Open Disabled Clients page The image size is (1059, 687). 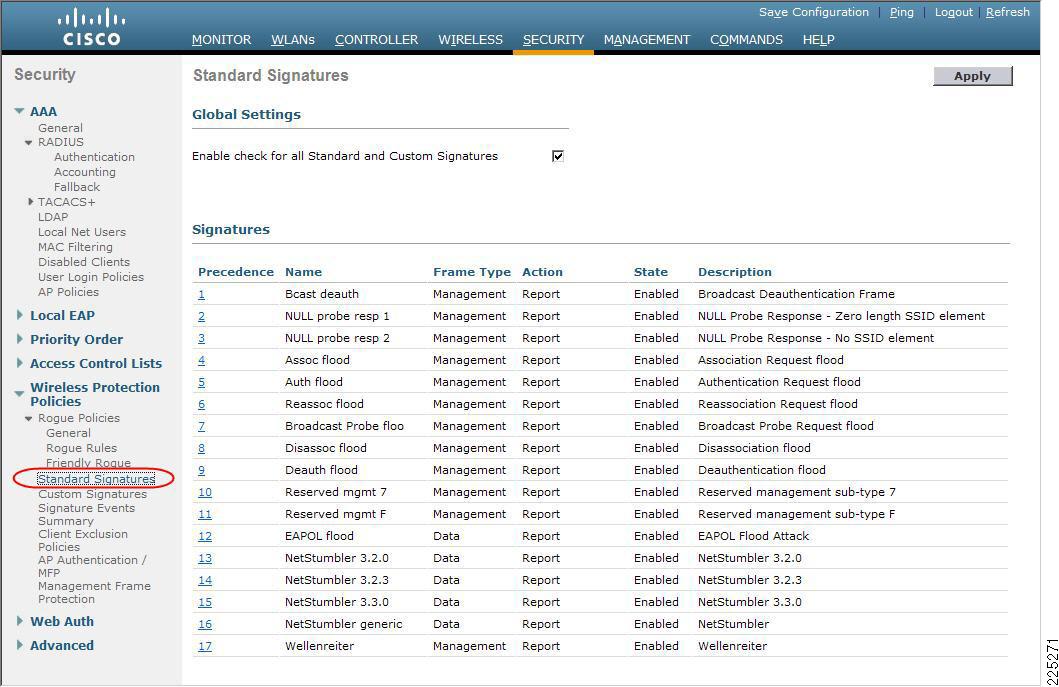click(x=84, y=262)
